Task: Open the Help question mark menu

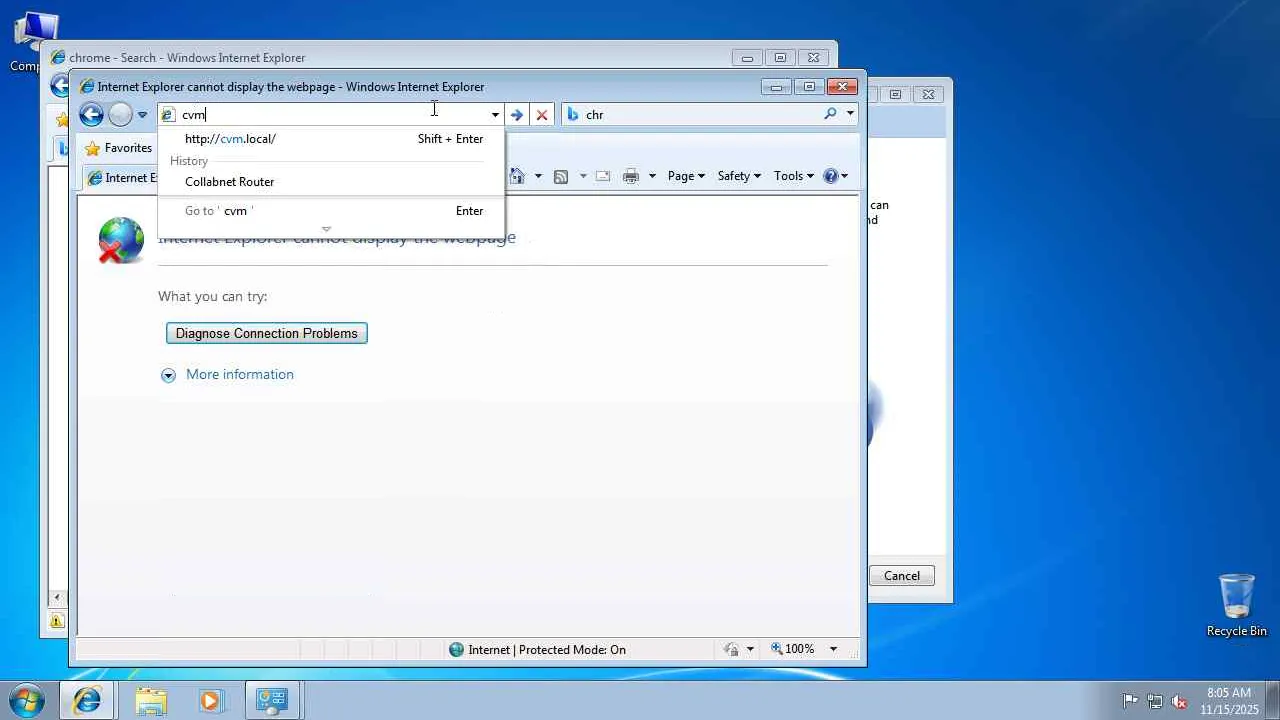Action: click(836, 176)
